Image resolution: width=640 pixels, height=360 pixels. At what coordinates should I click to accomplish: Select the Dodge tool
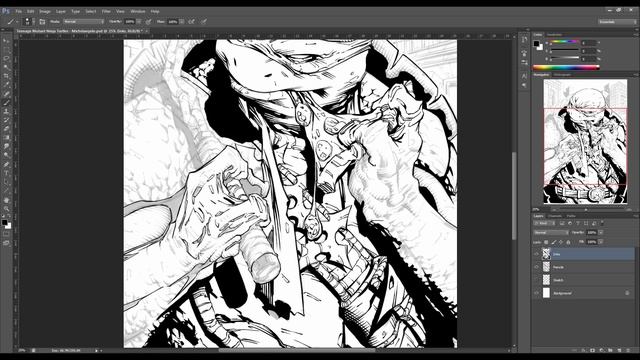coord(6,155)
